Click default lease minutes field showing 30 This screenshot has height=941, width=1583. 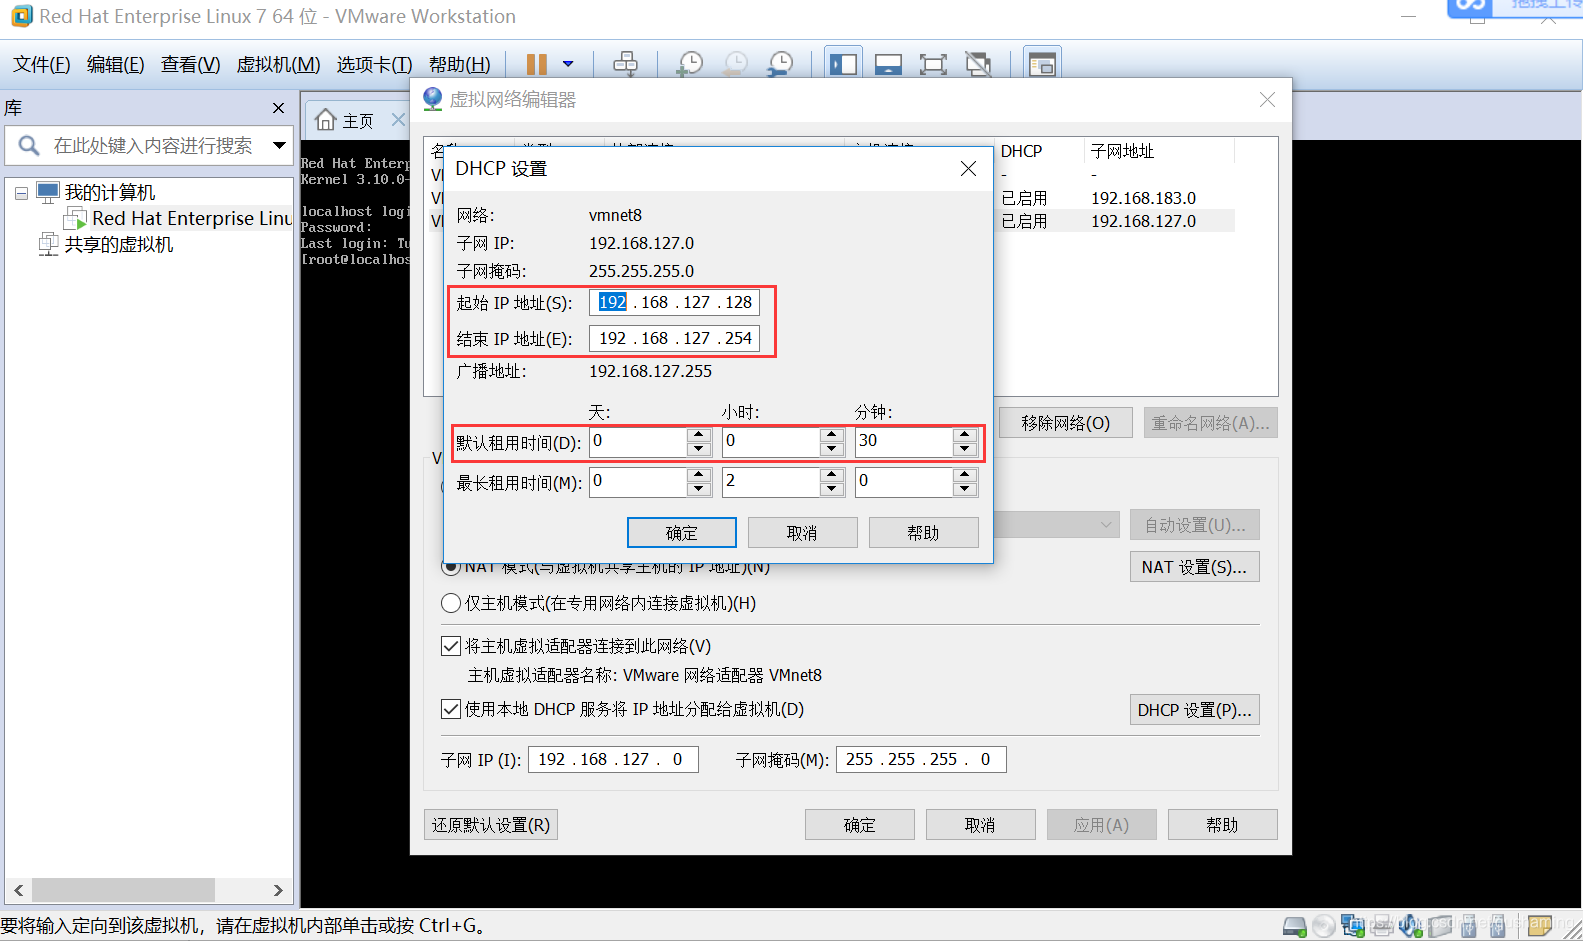[x=903, y=441]
